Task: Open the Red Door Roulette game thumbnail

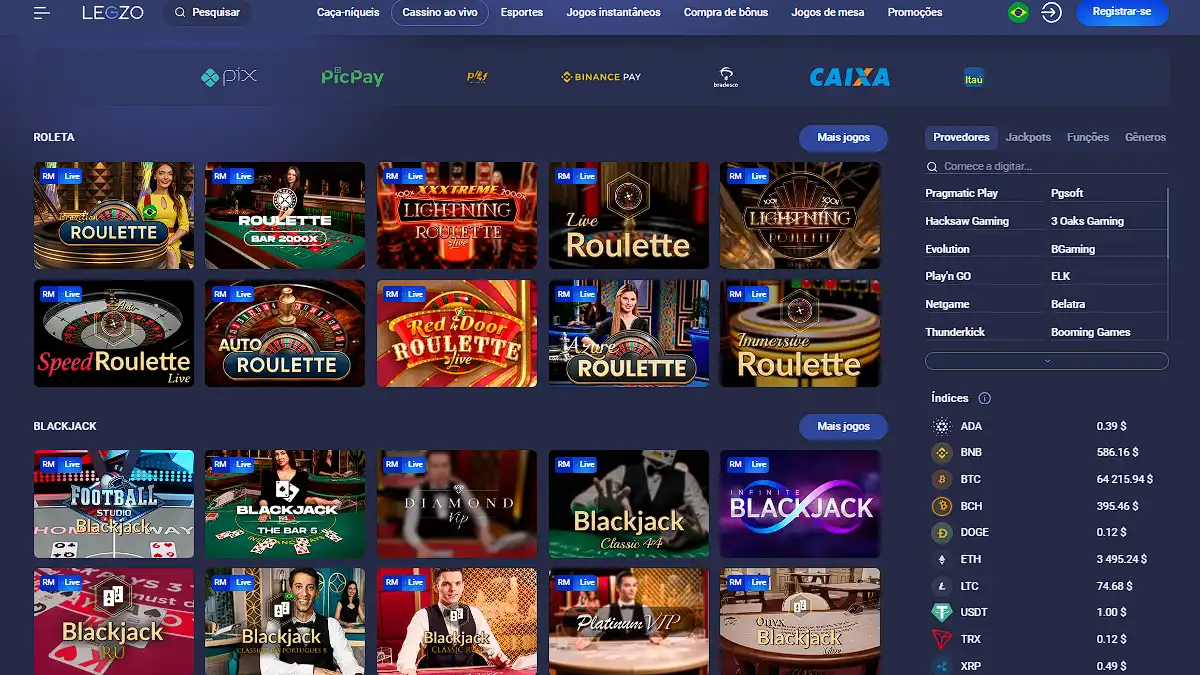Action: coord(457,333)
